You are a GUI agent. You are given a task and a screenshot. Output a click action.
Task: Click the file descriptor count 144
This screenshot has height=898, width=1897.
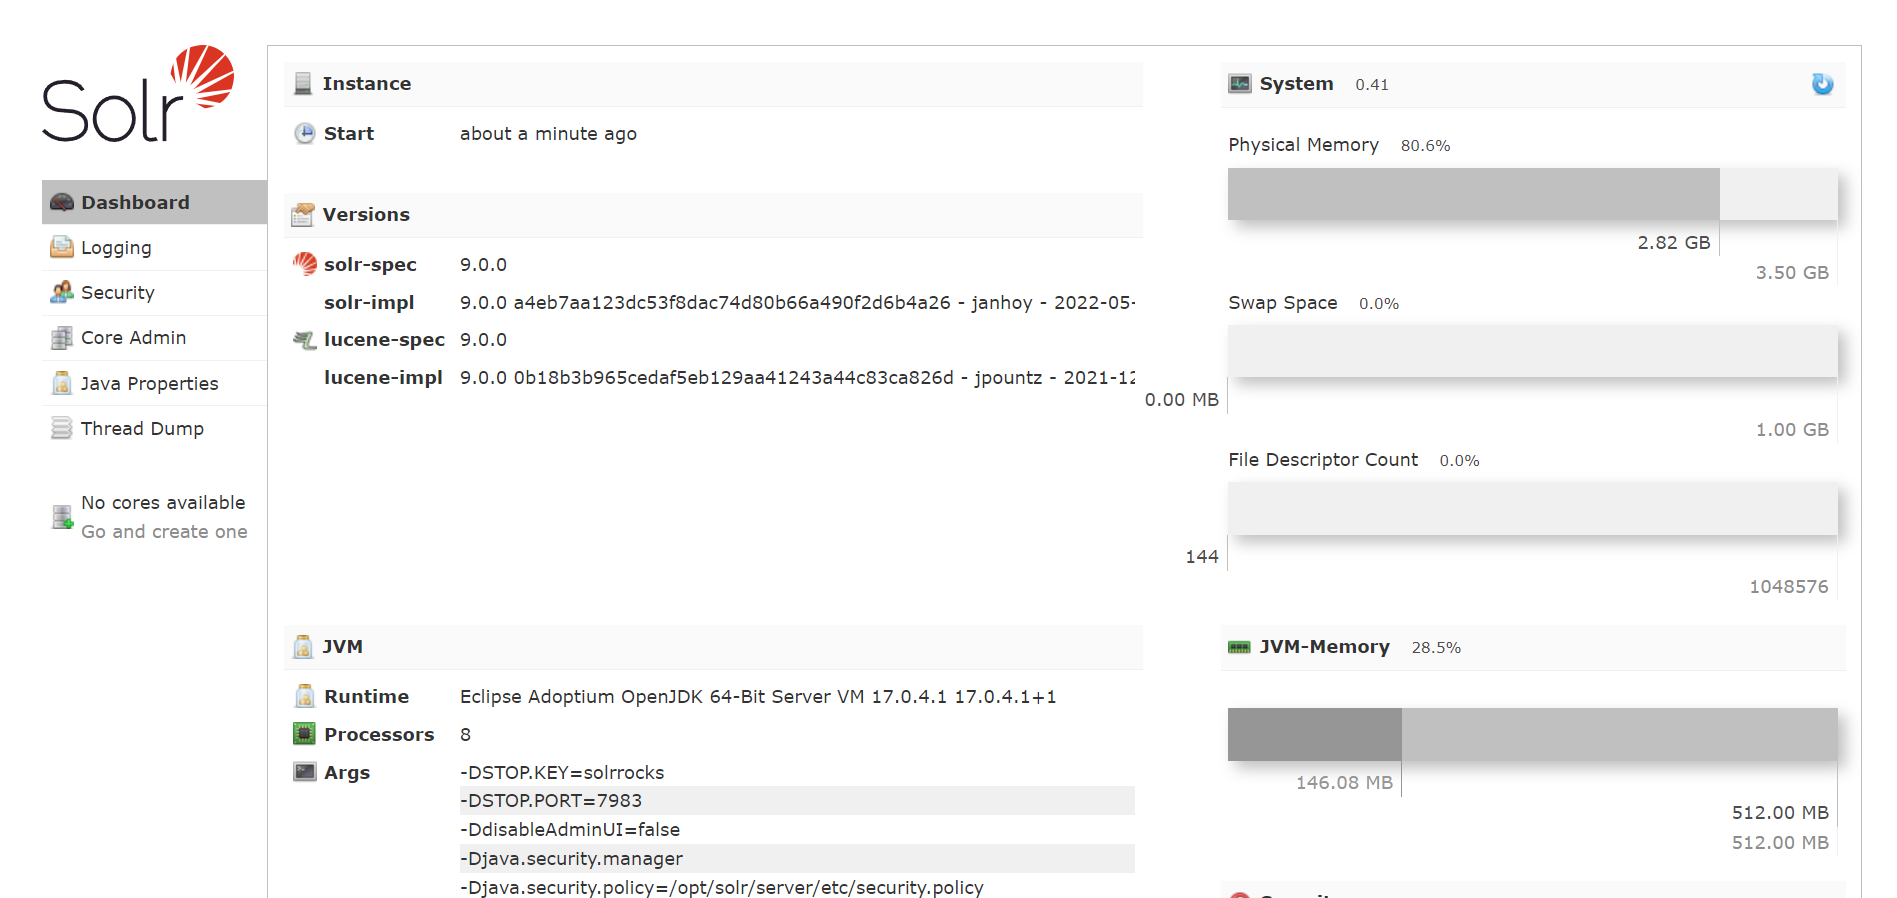pos(1201,557)
